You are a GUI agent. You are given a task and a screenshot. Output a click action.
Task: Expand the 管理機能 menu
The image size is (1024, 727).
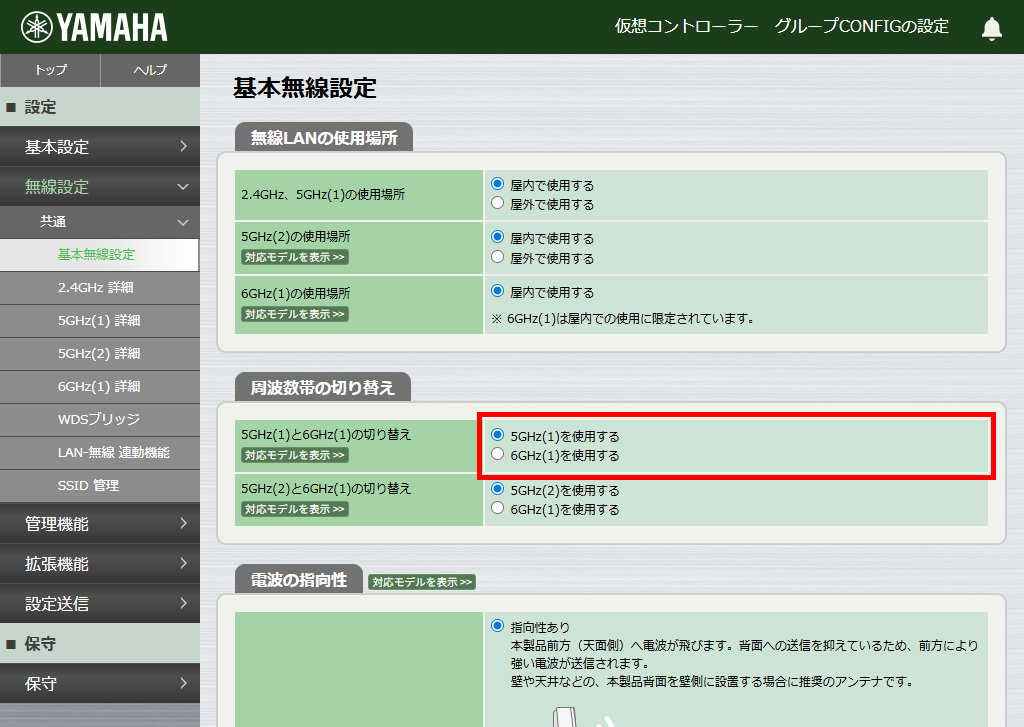pos(100,524)
